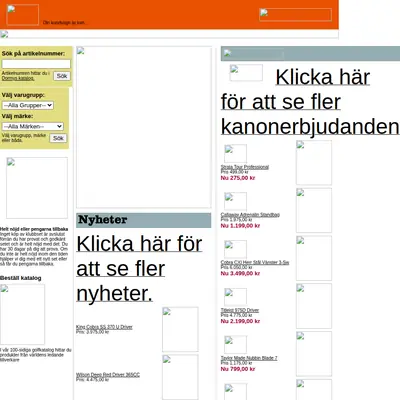Click the 'Nu 1.199,00 kr' price
Screen dimensions: 400x400
[x=240, y=226]
